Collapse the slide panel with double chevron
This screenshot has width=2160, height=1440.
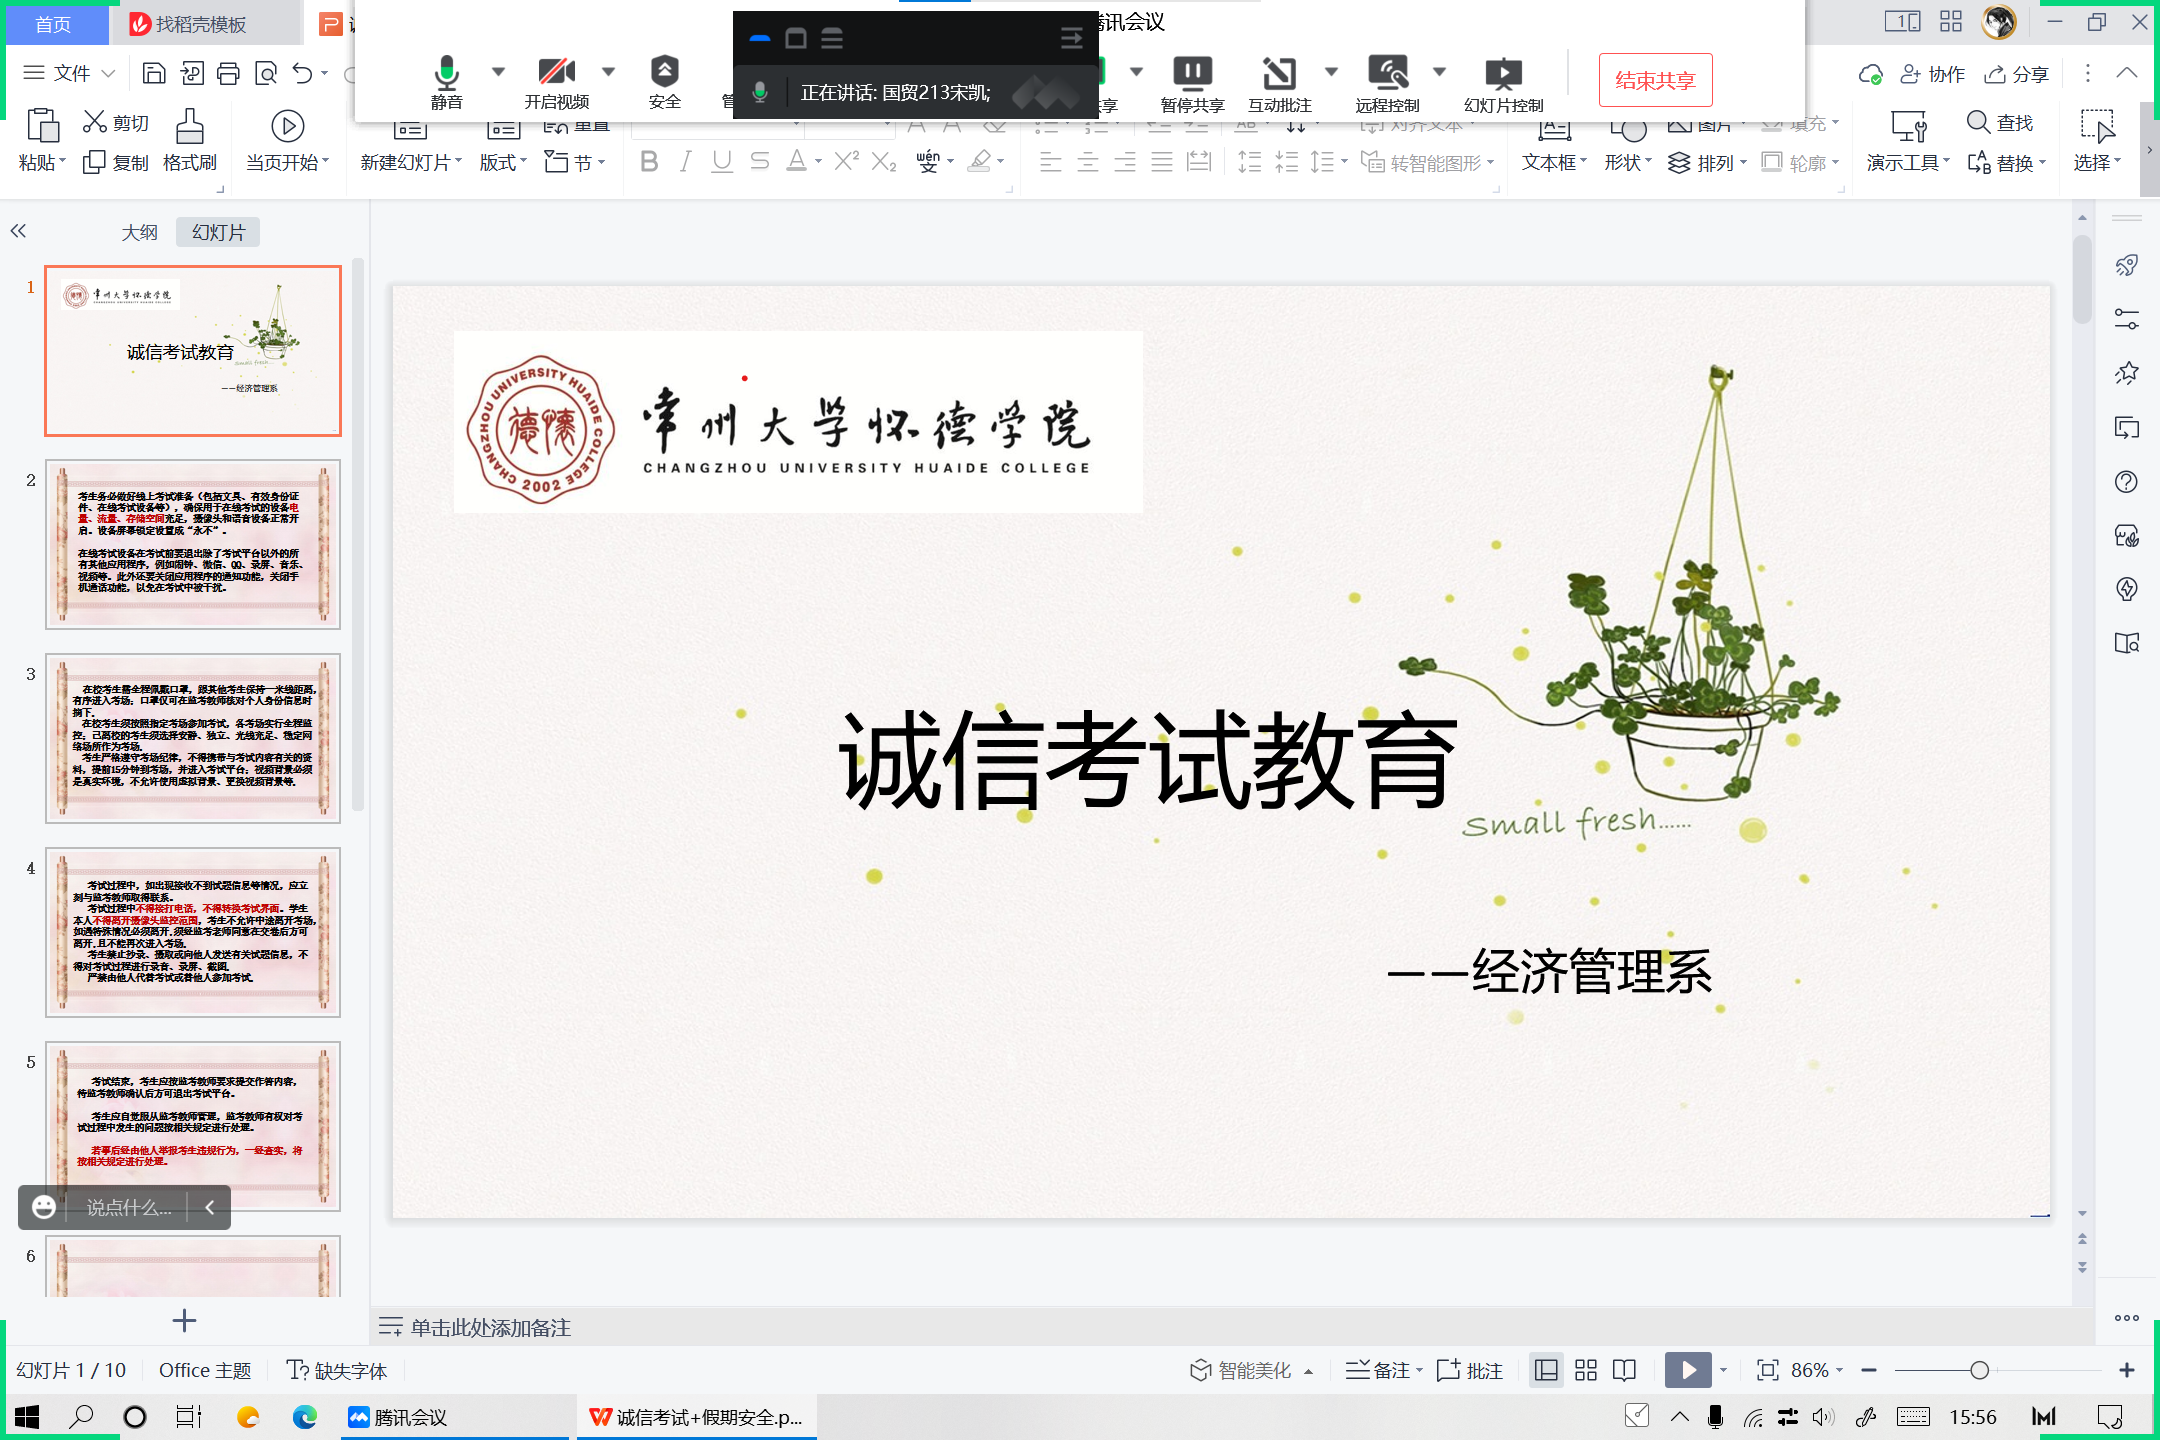[18, 232]
